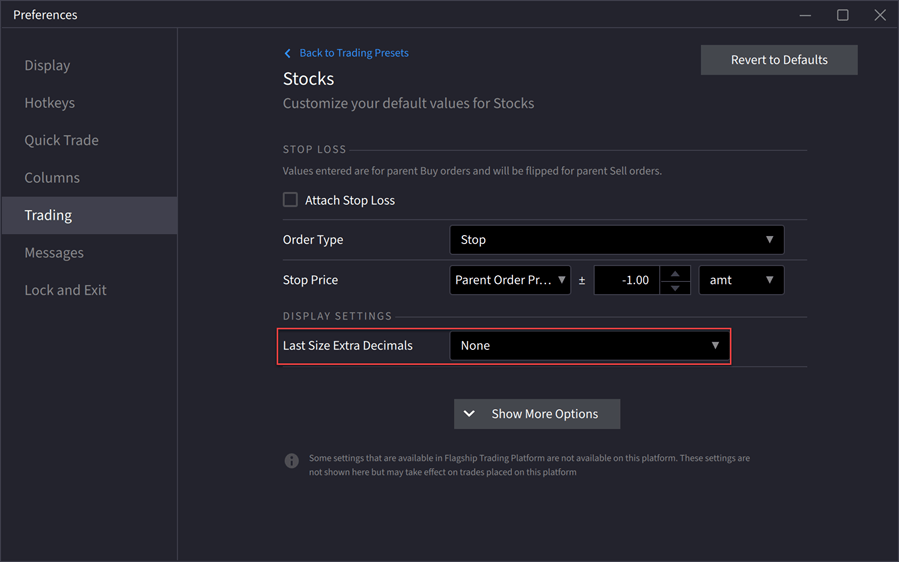Expand the Last Size Extra Decimals dropdown
Image resolution: width=899 pixels, height=562 pixels.
click(x=589, y=346)
